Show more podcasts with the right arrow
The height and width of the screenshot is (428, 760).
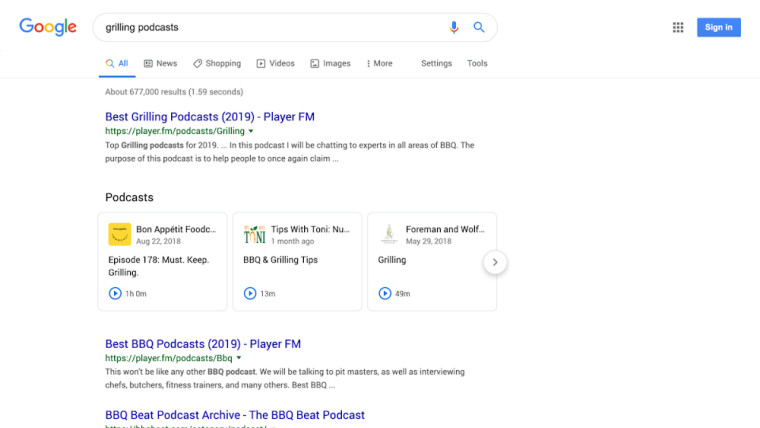coord(495,262)
